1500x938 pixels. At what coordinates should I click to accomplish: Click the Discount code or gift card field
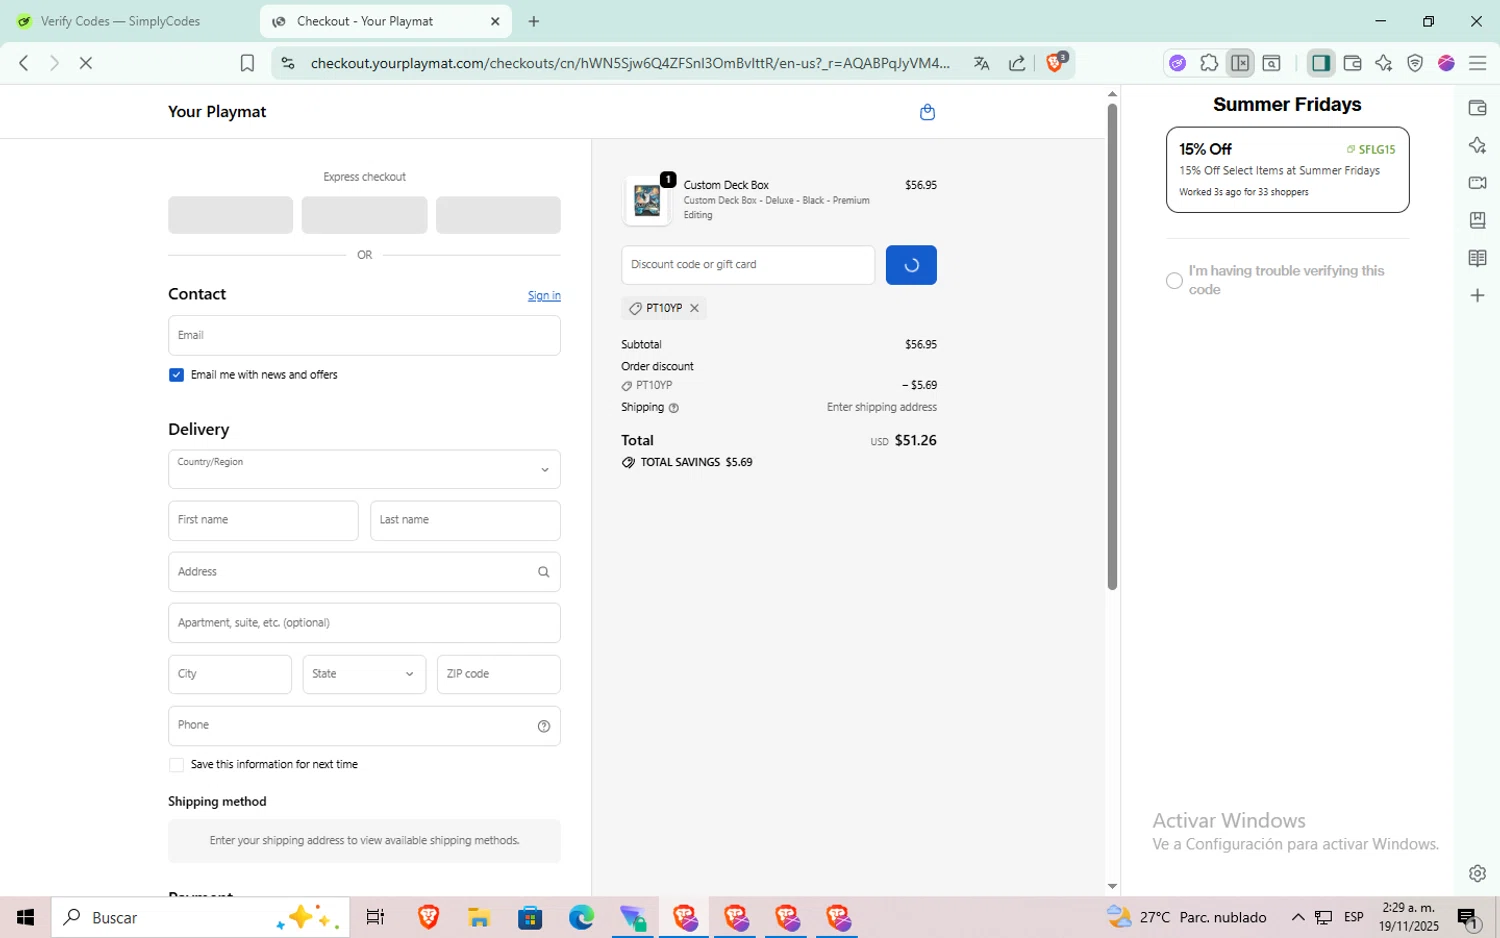coord(748,265)
